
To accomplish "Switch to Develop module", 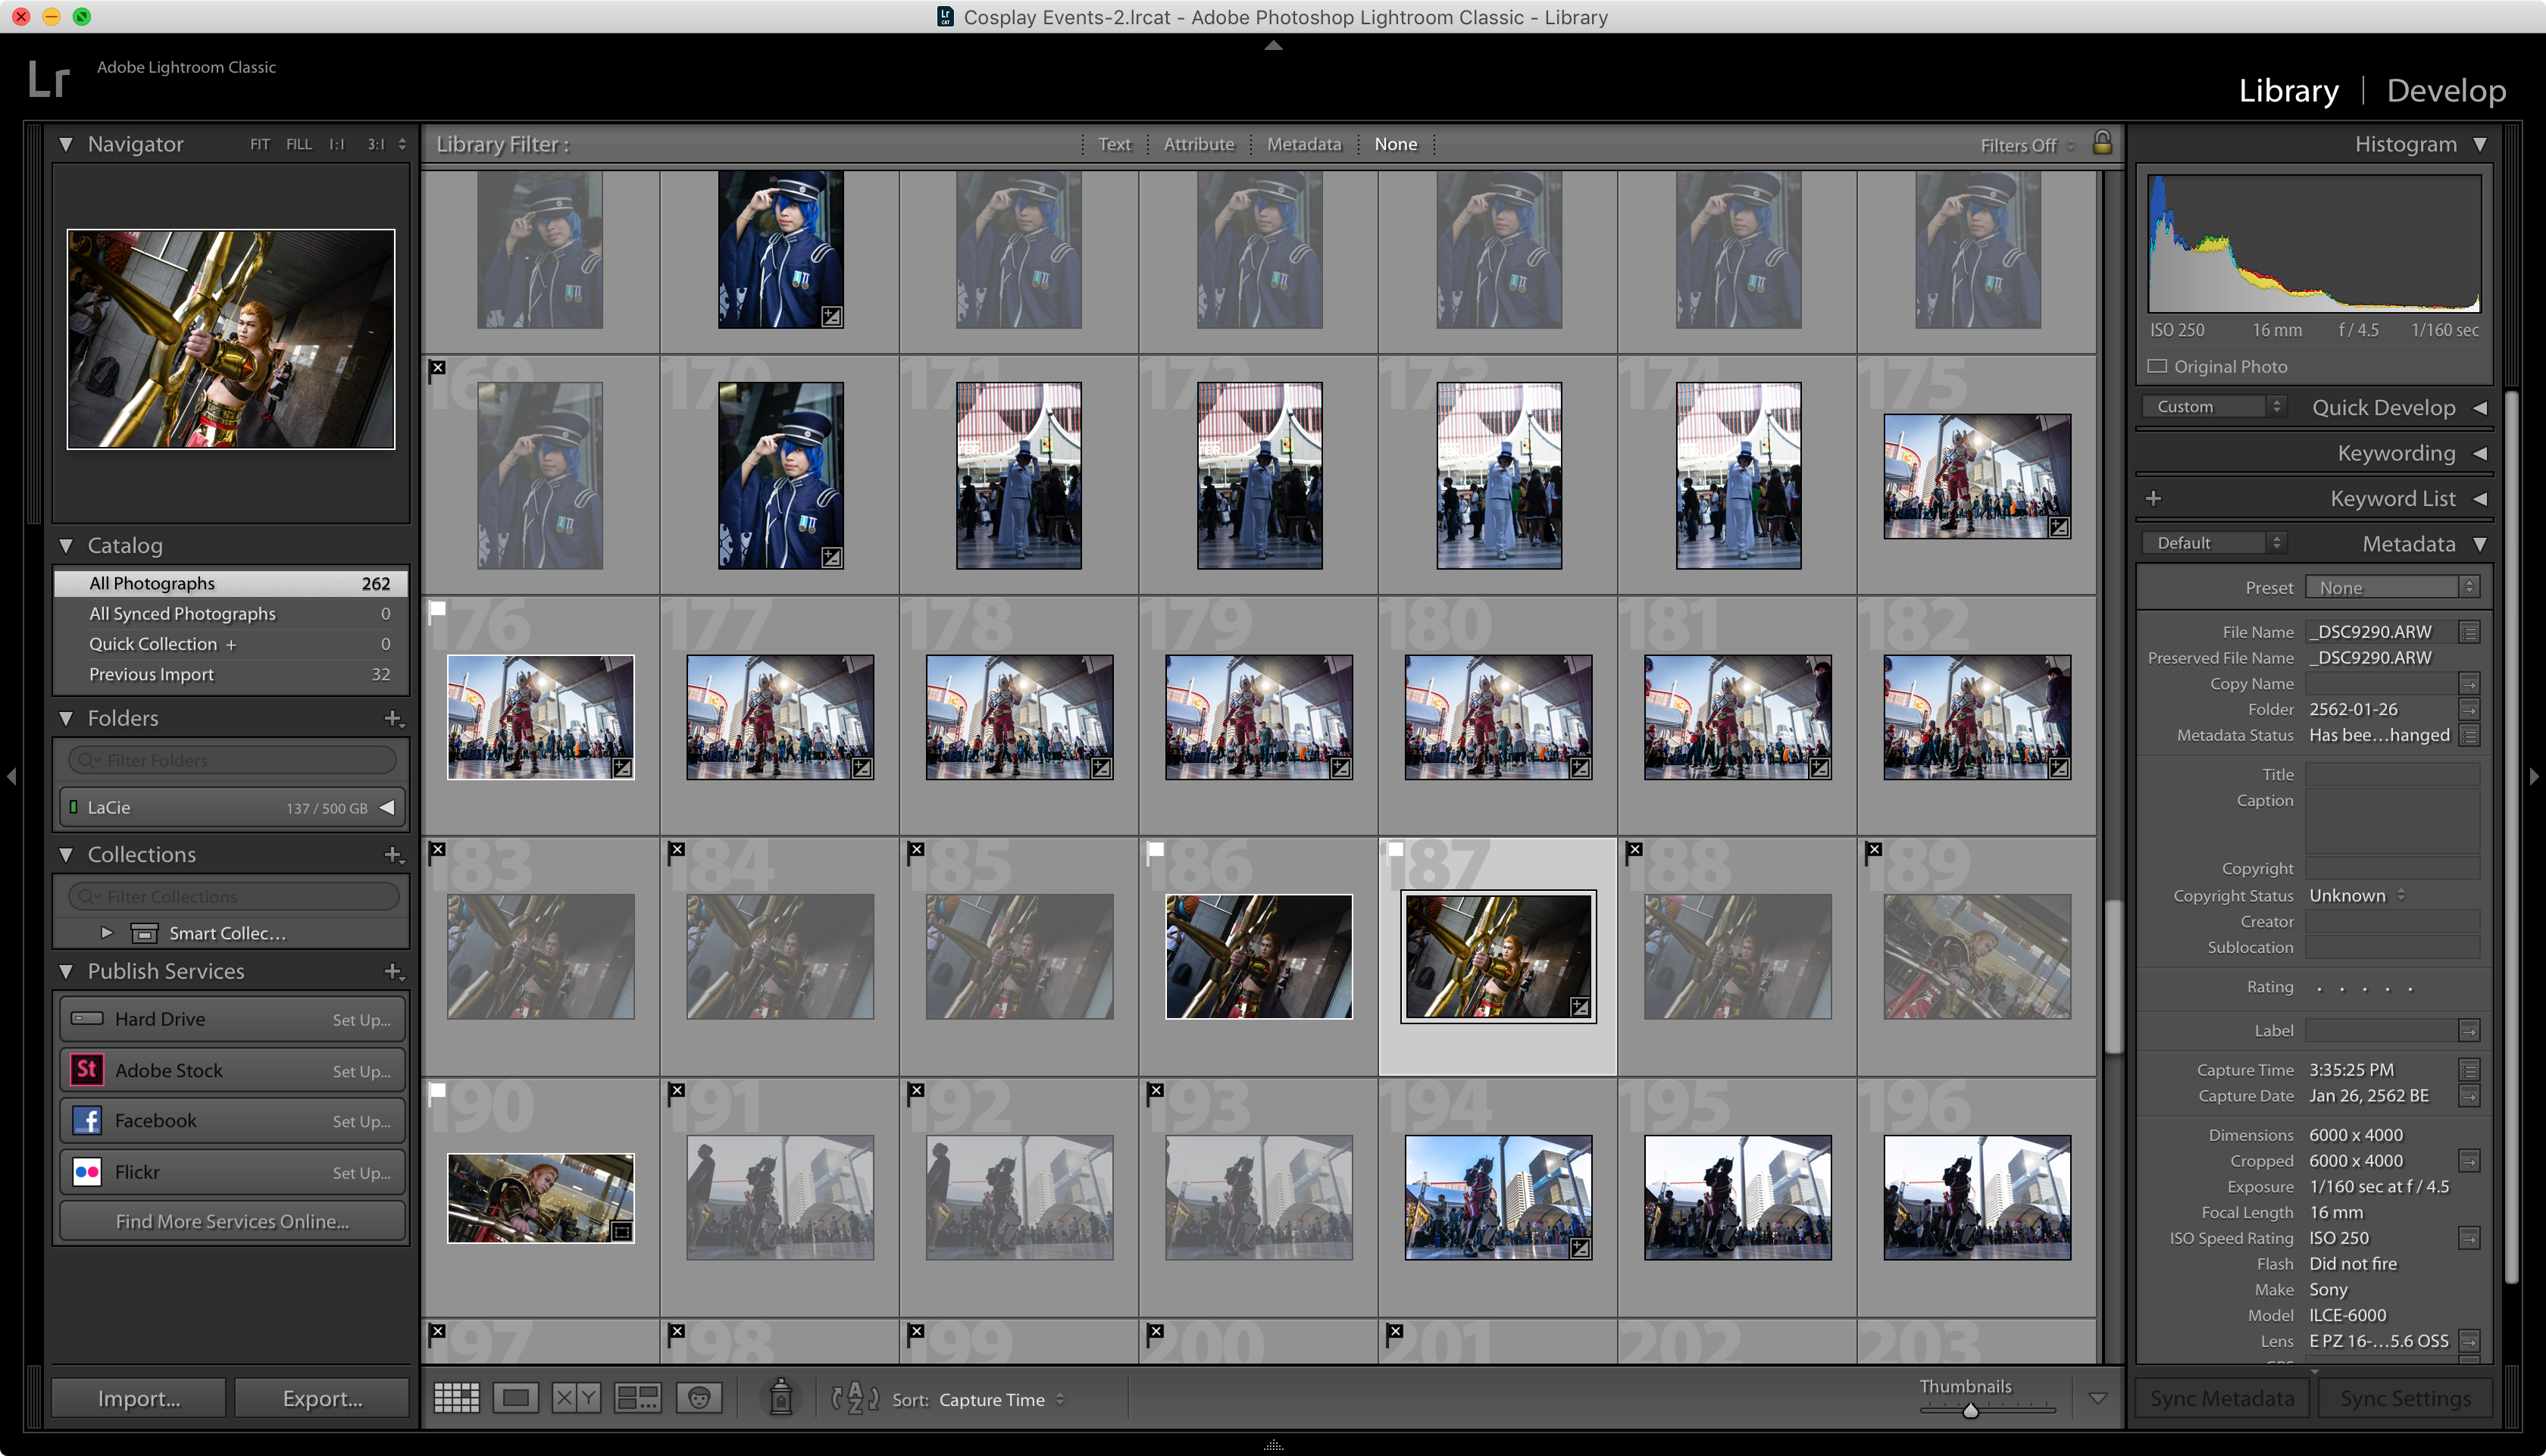I will [2445, 91].
